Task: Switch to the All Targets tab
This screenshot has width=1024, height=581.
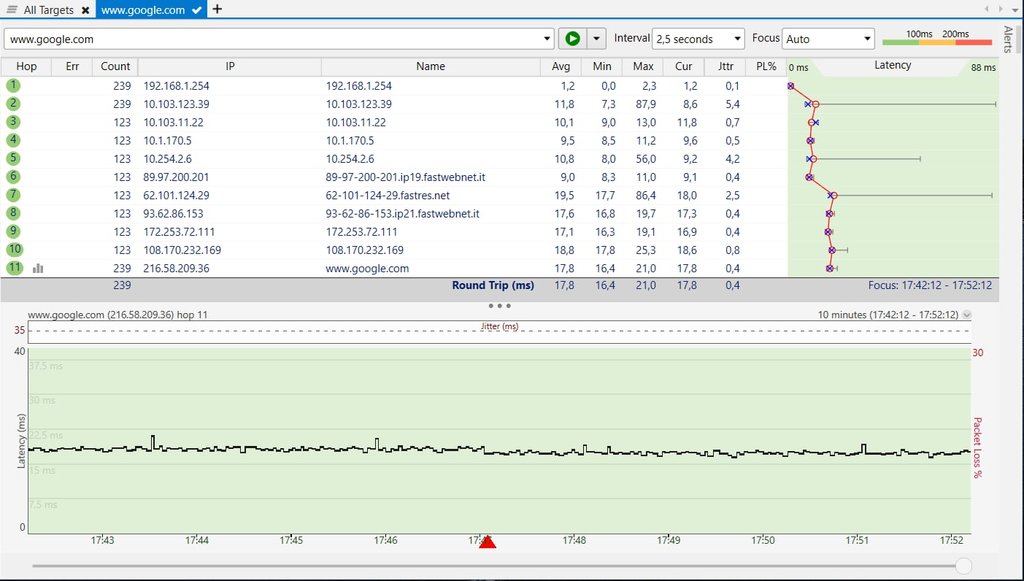Action: coord(48,10)
